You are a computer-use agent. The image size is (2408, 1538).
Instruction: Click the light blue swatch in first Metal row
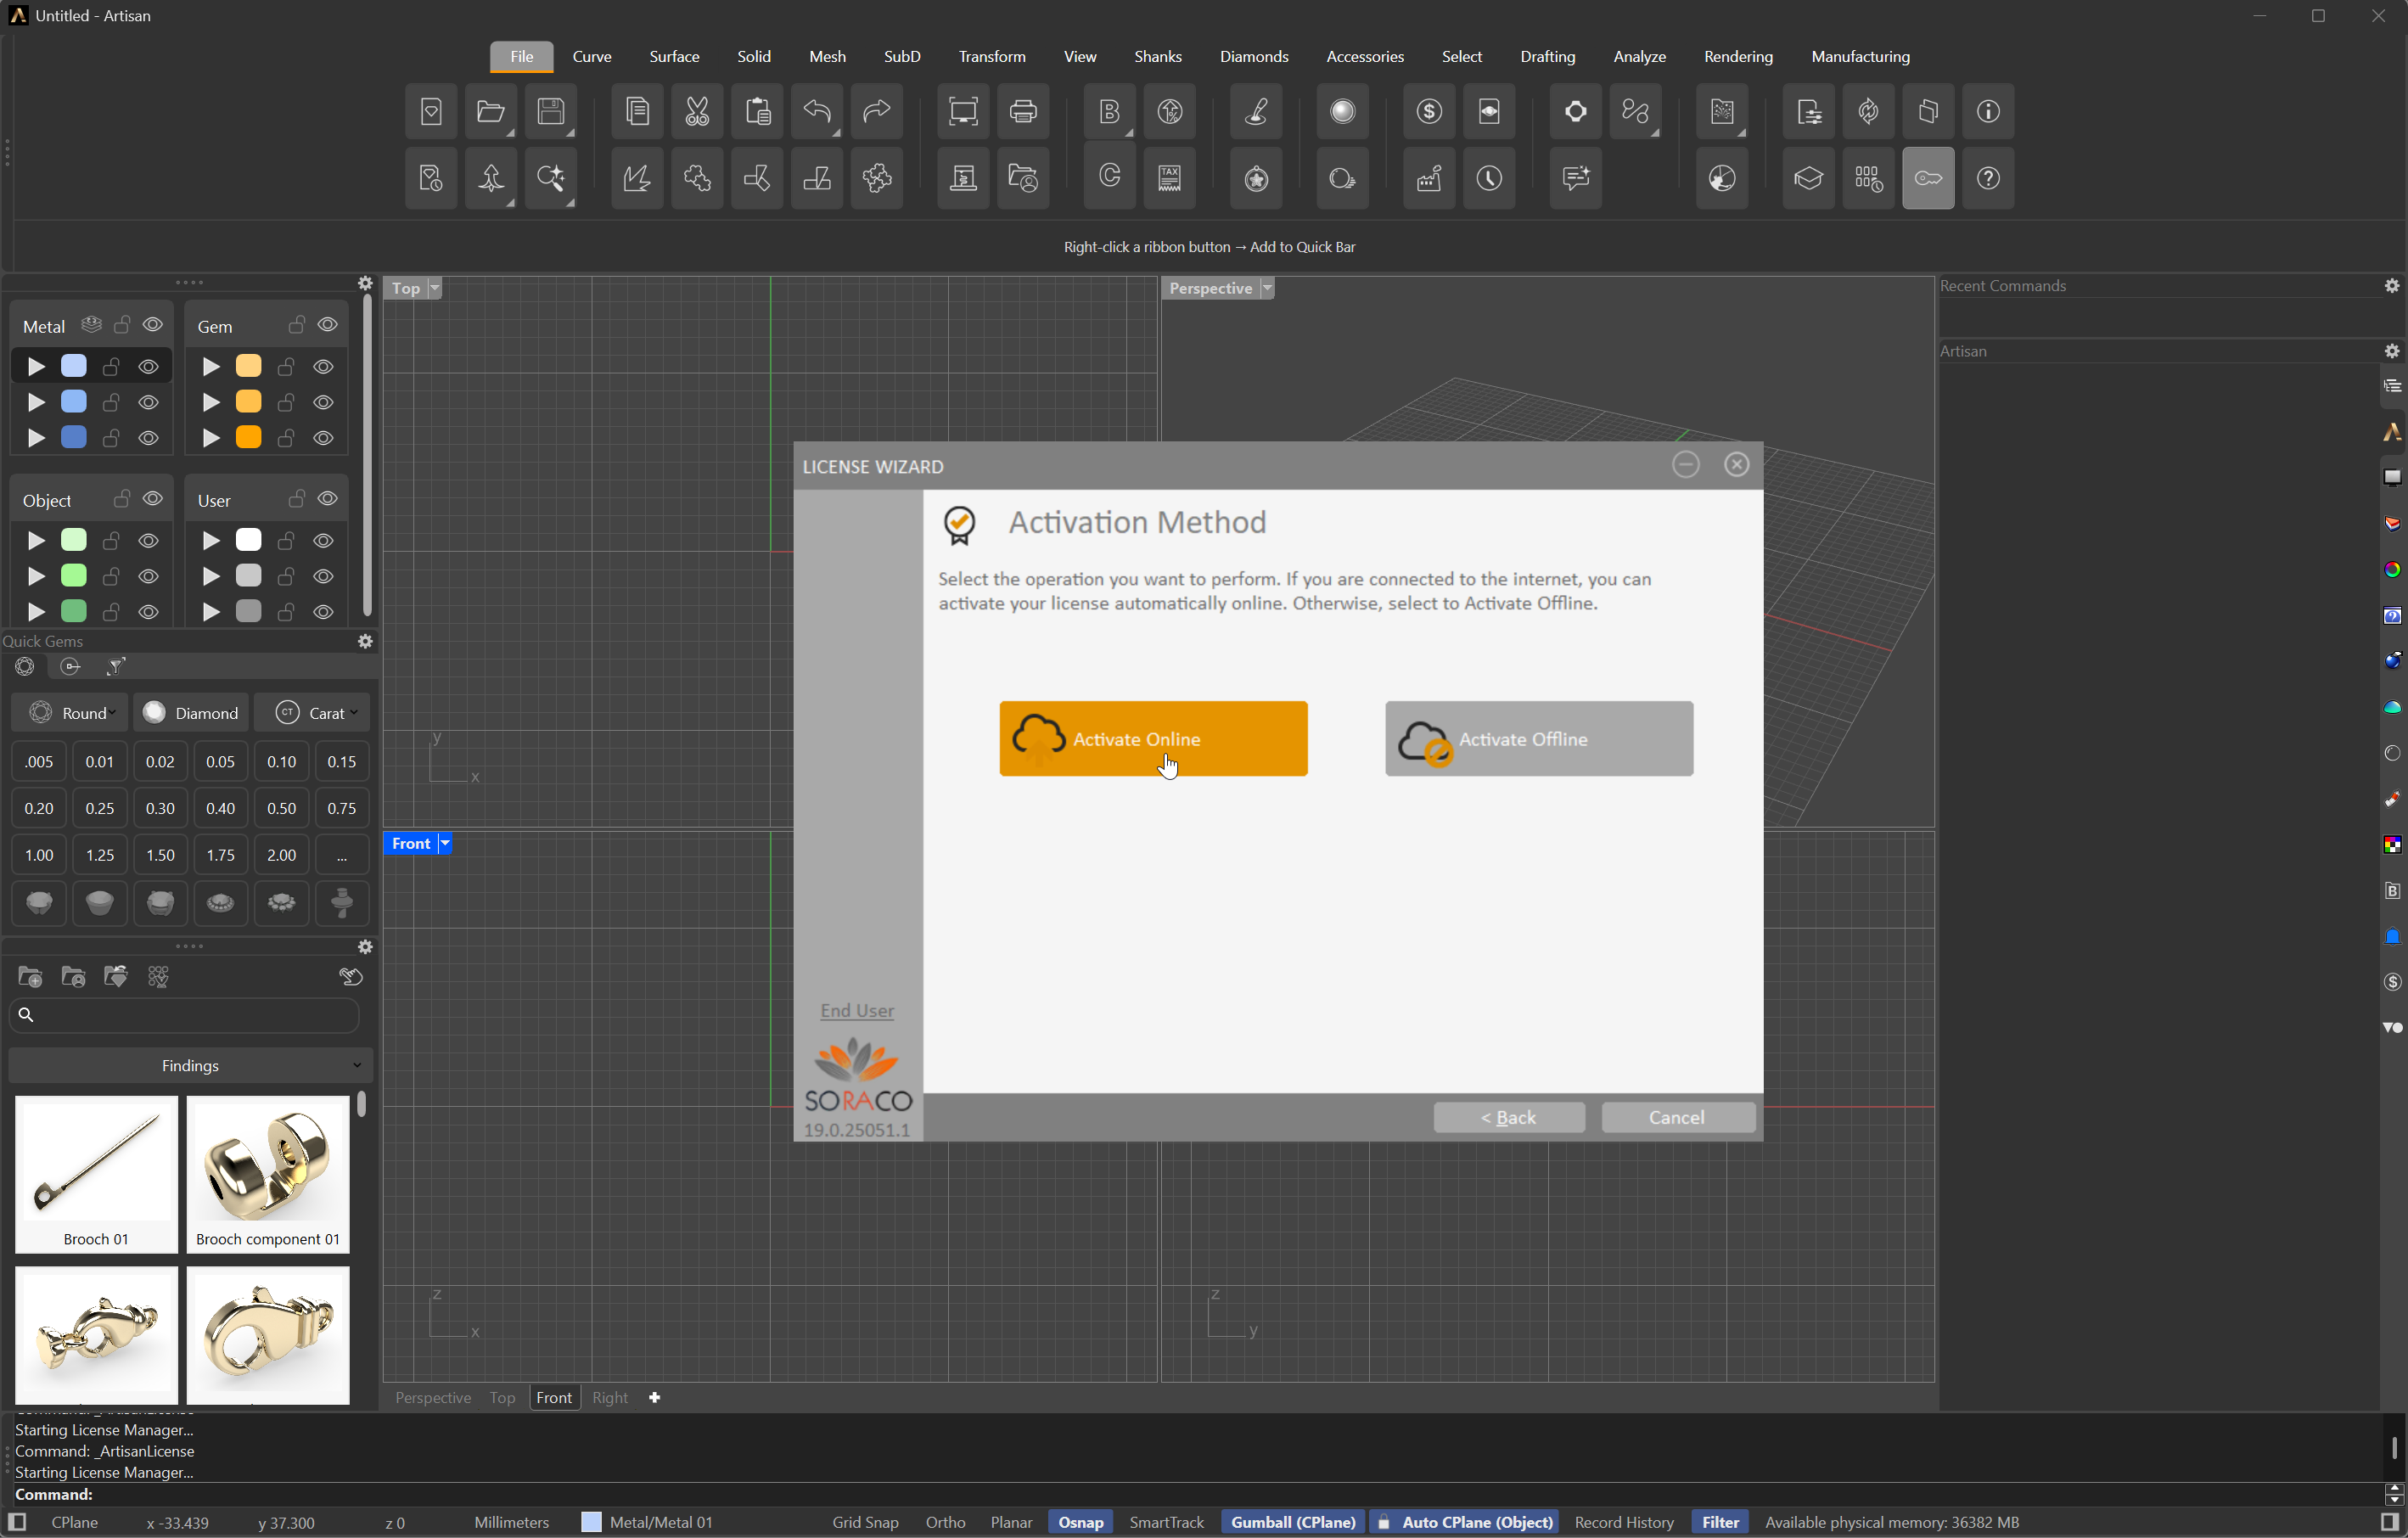coord(74,367)
